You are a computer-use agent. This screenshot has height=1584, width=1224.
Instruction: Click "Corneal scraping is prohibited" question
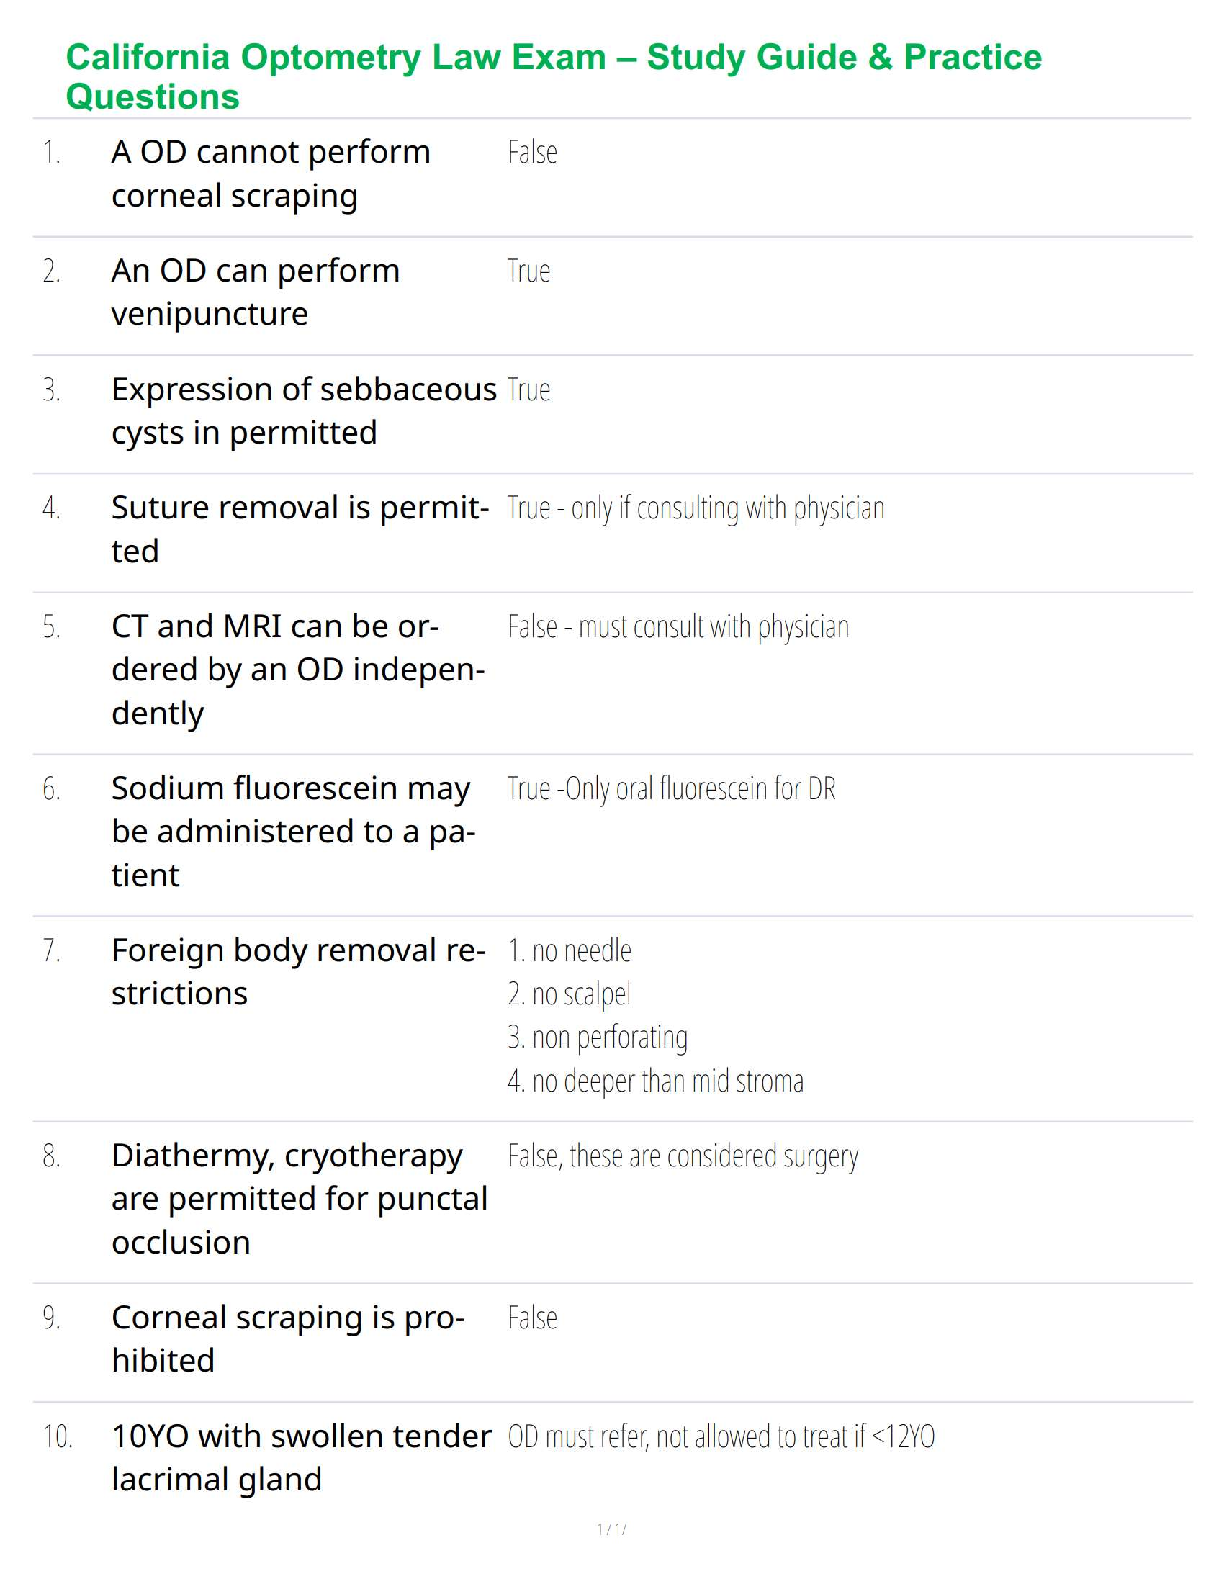287,1339
